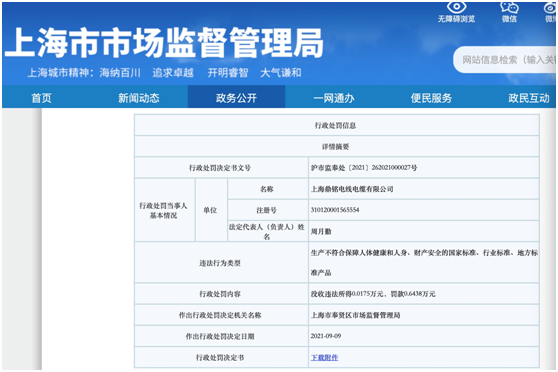Open the 微信 WeChat icon
Viewport: 558px width, 372px height.
pos(509,7)
